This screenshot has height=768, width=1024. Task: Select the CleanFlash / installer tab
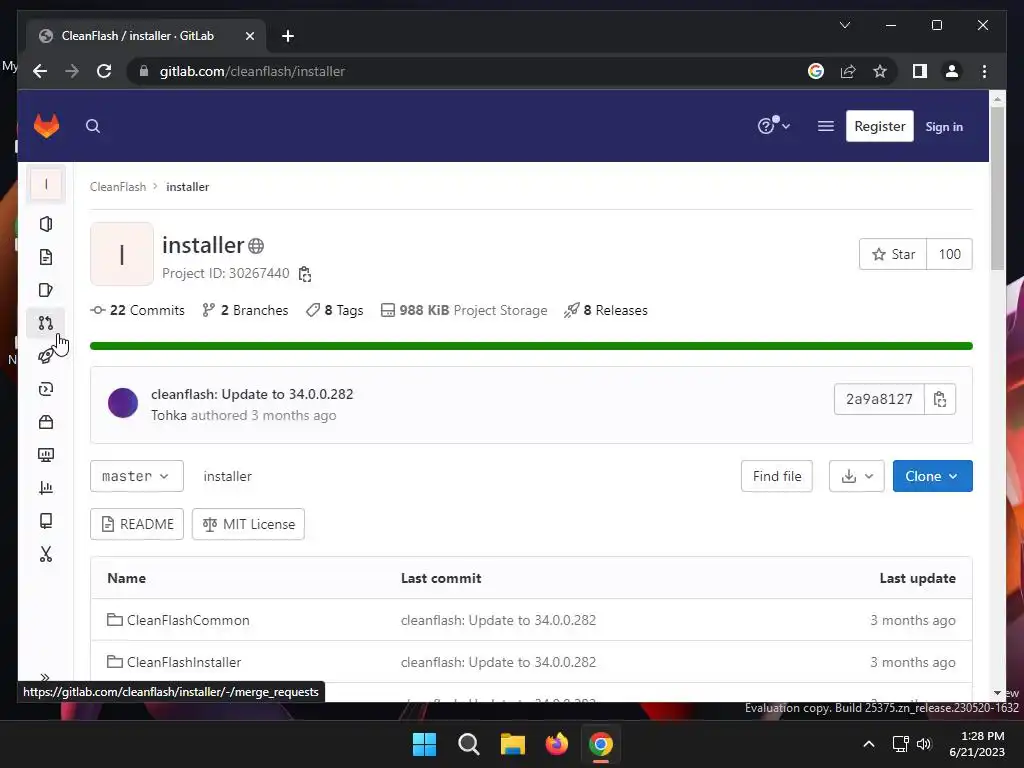coord(146,36)
